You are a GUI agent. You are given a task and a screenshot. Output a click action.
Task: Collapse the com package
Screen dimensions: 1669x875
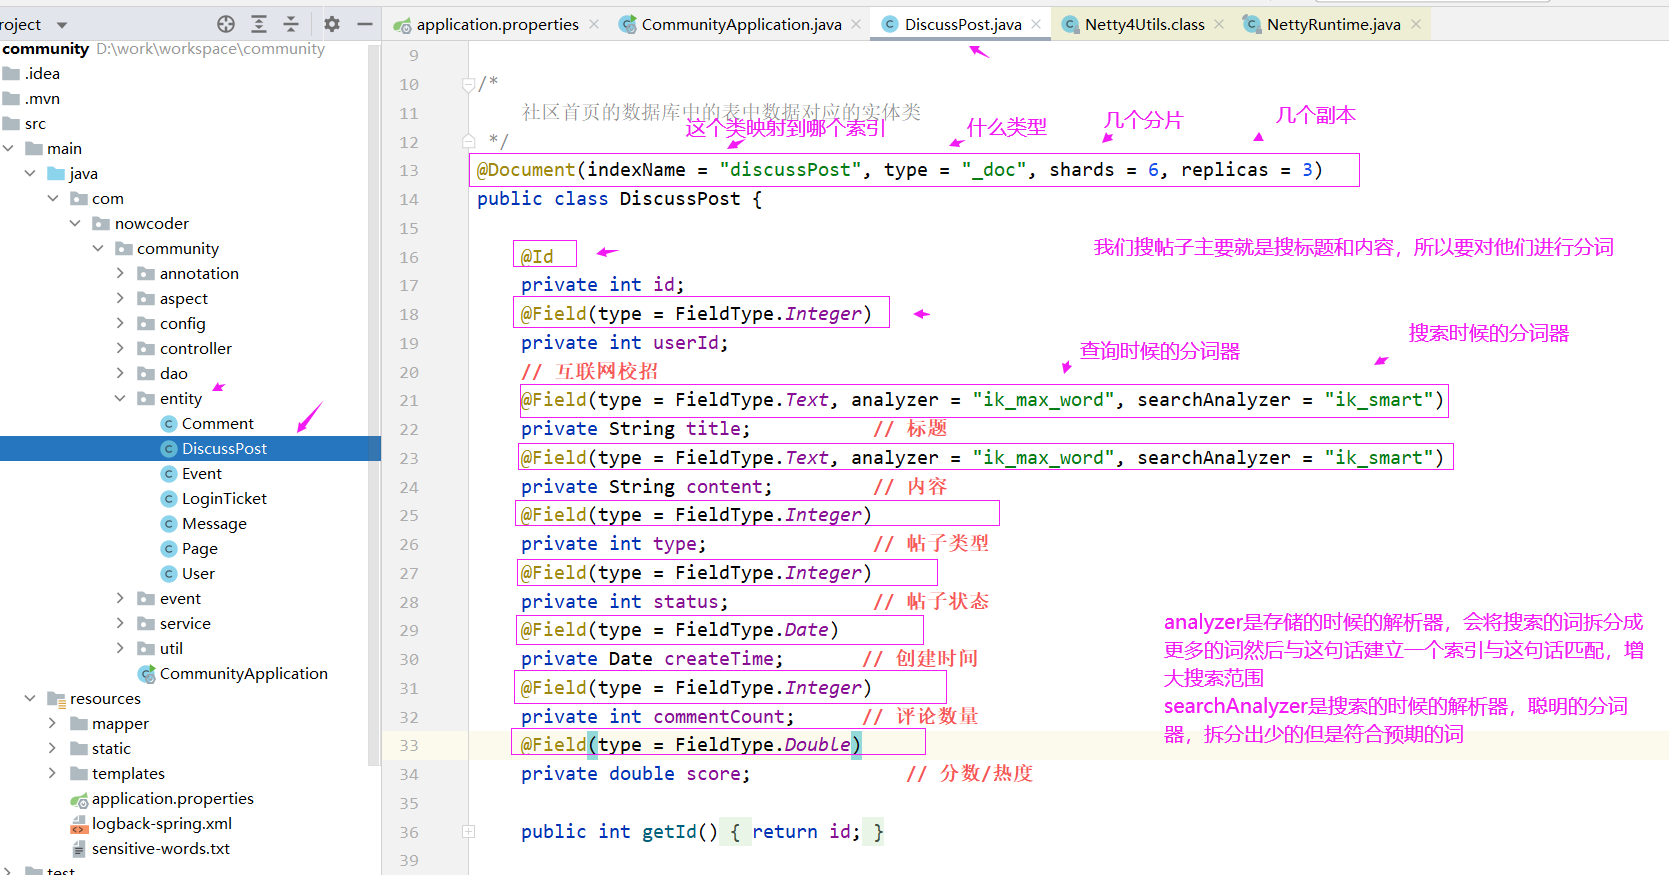[x=53, y=198]
